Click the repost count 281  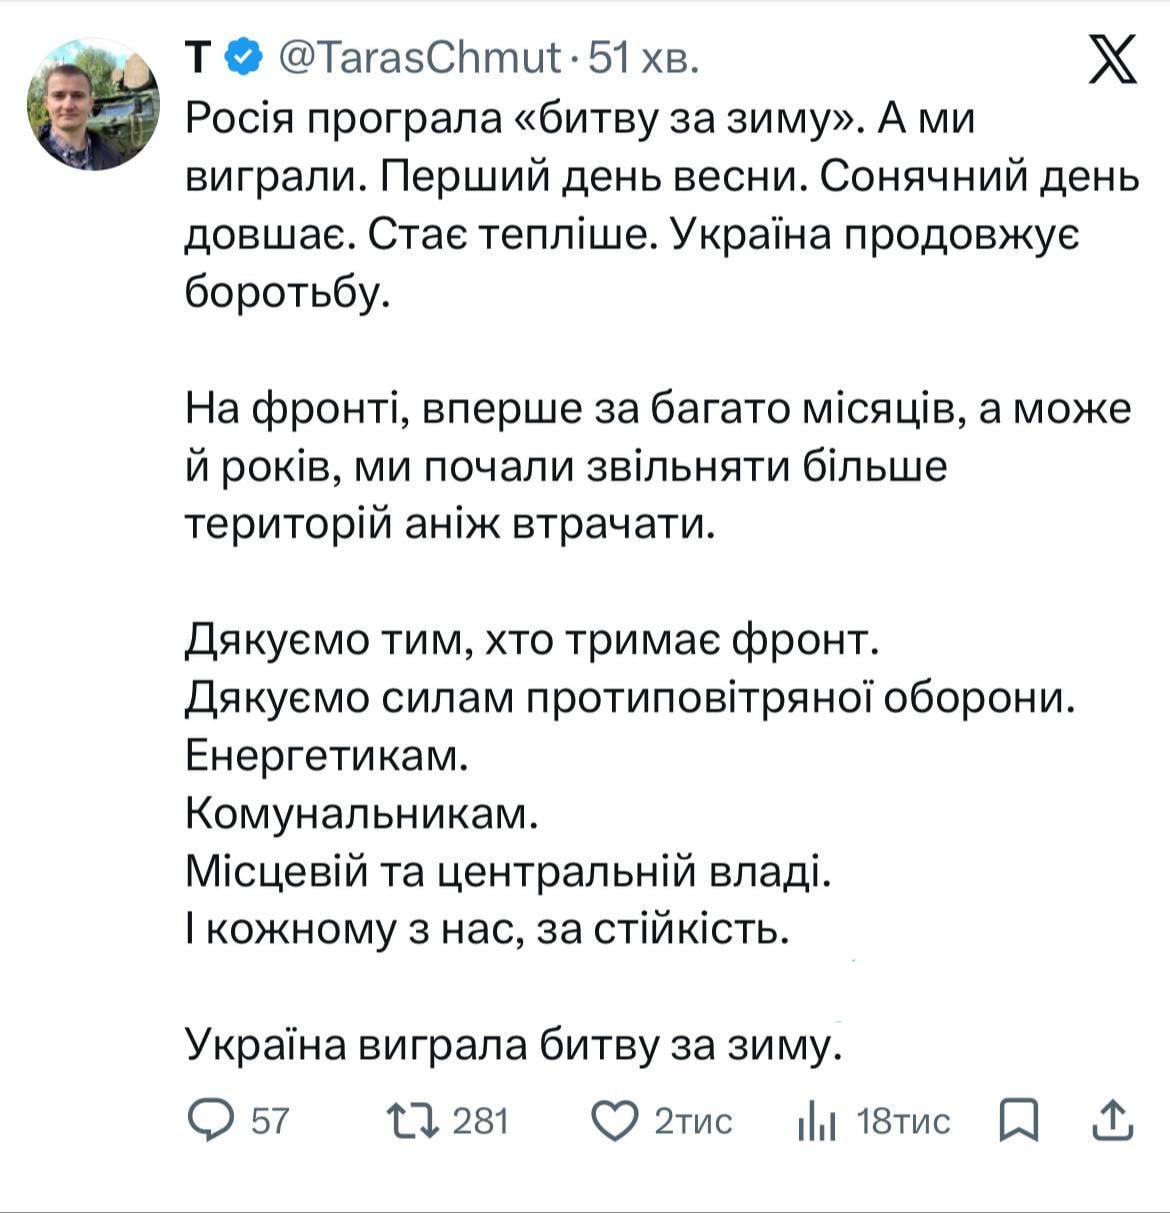tap(481, 1121)
